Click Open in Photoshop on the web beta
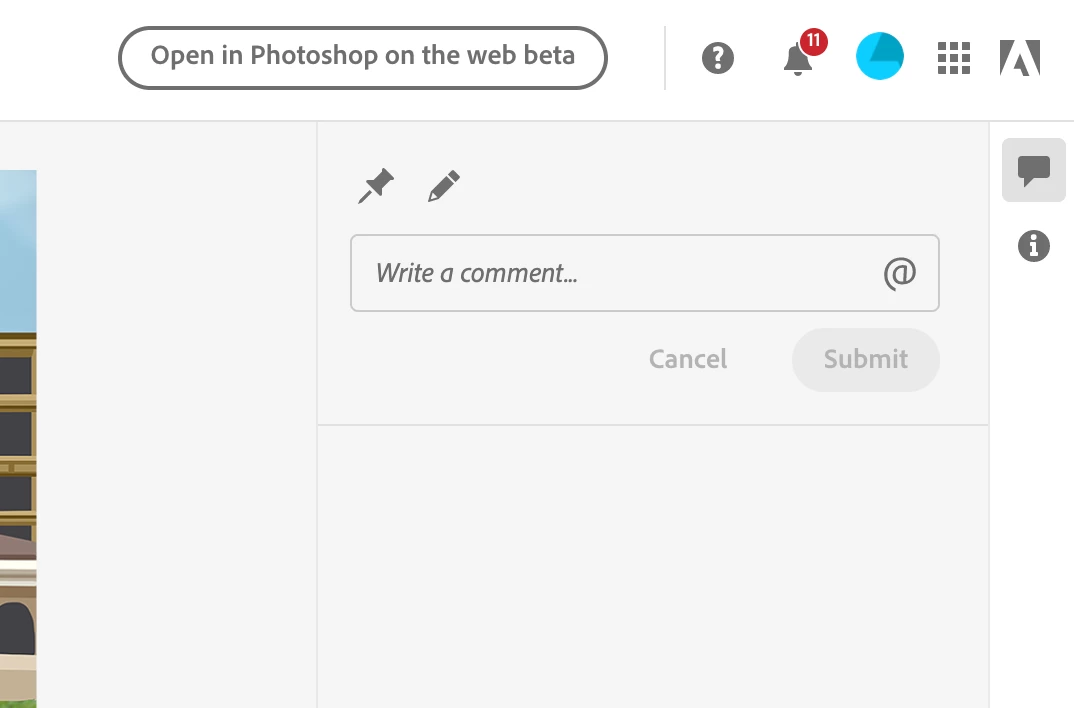 click(363, 57)
